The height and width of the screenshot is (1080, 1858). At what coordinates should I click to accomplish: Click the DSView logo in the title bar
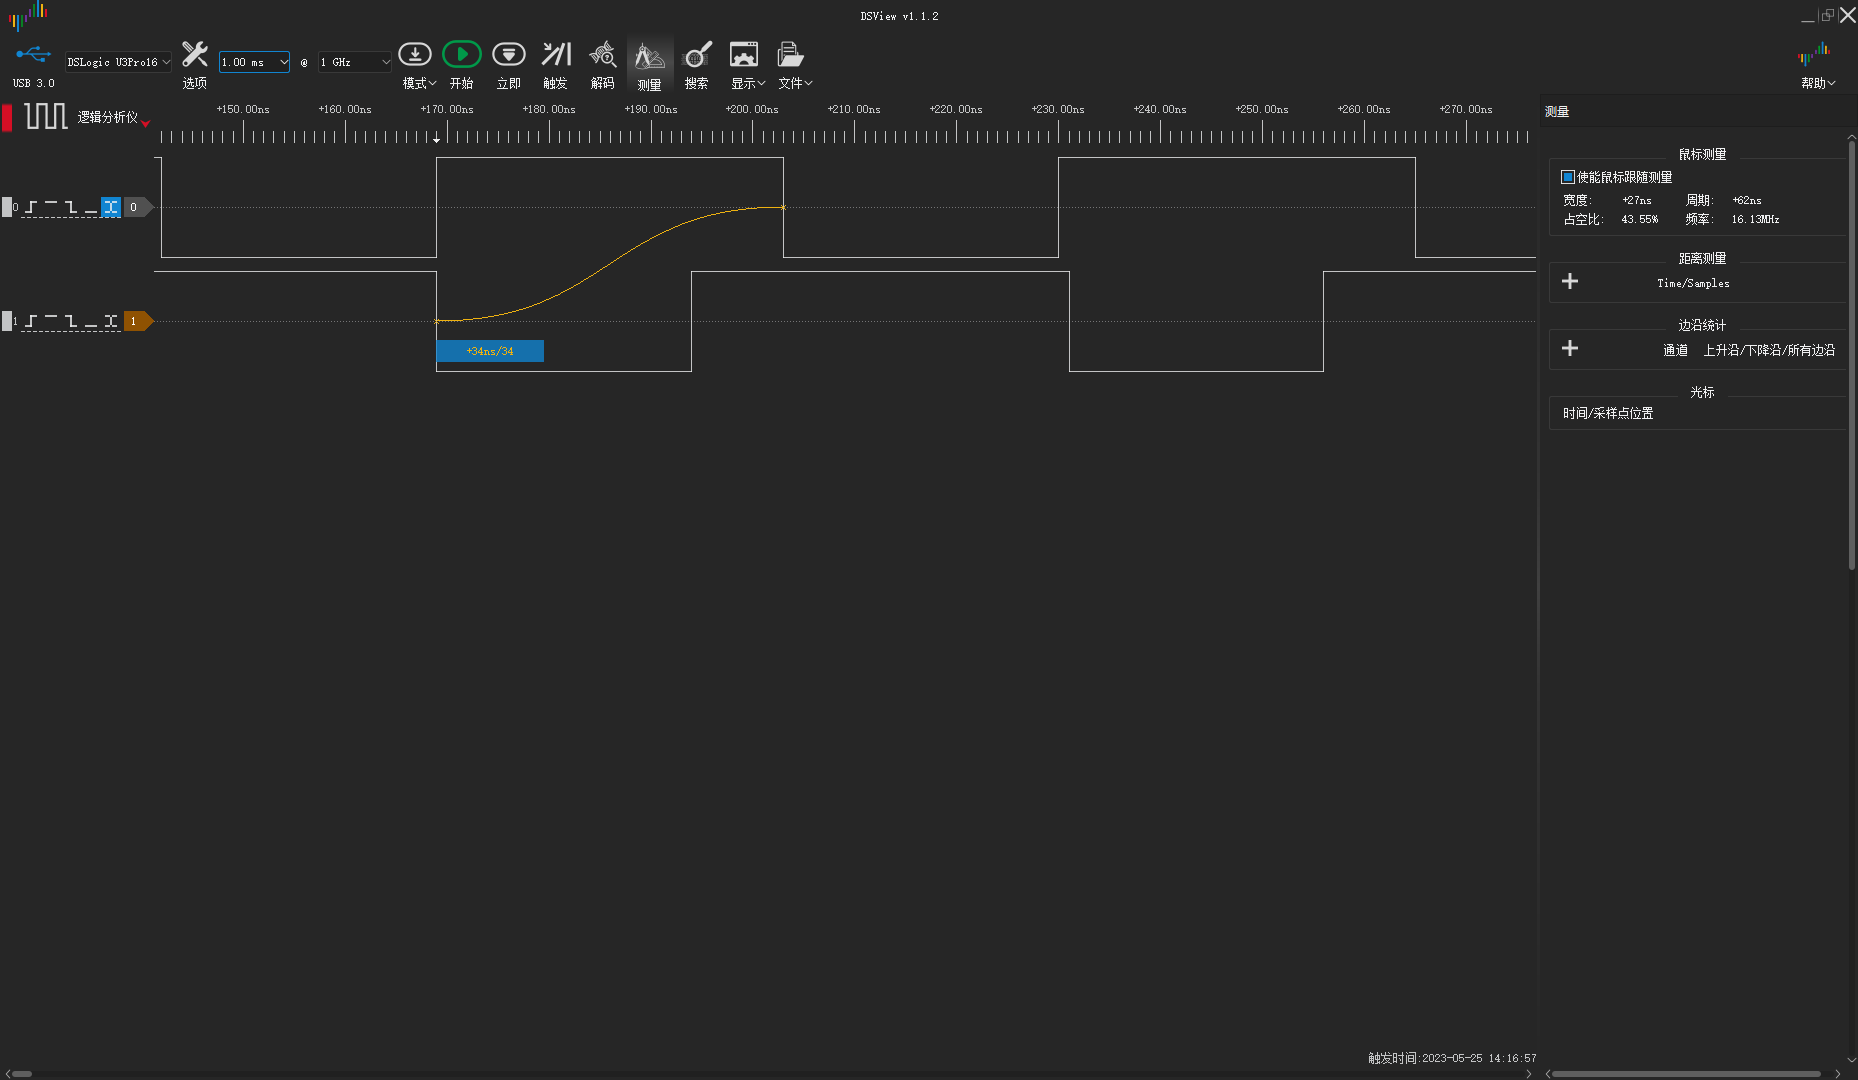click(x=29, y=15)
